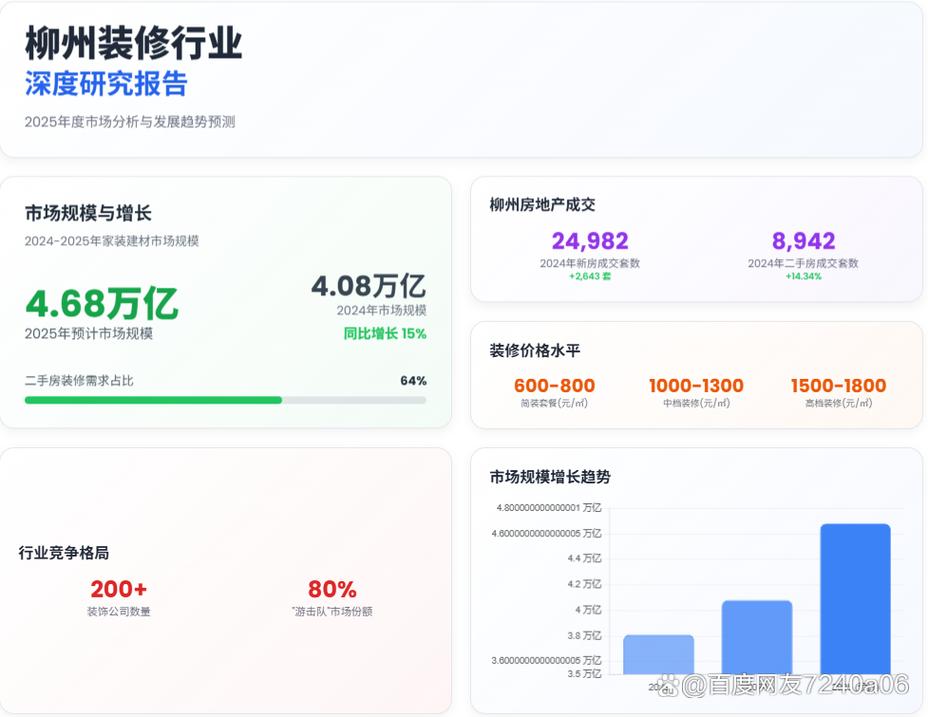The image size is (928, 717).
Task: Click the green second-hand renovation demand progress bar
Action: 153,400
